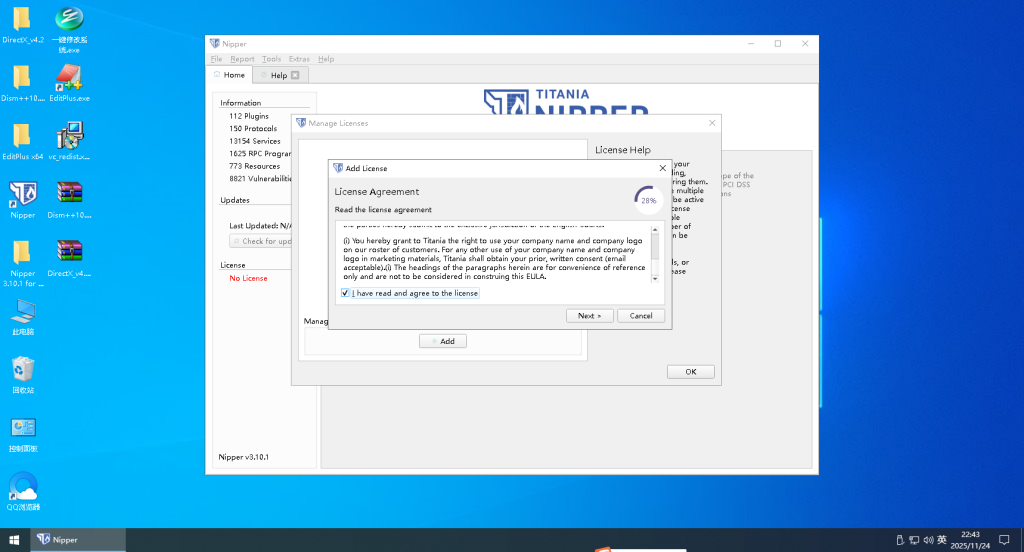The width and height of the screenshot is (1024, 552).
Task: Open the File menu
Action: tap(216, 59)
